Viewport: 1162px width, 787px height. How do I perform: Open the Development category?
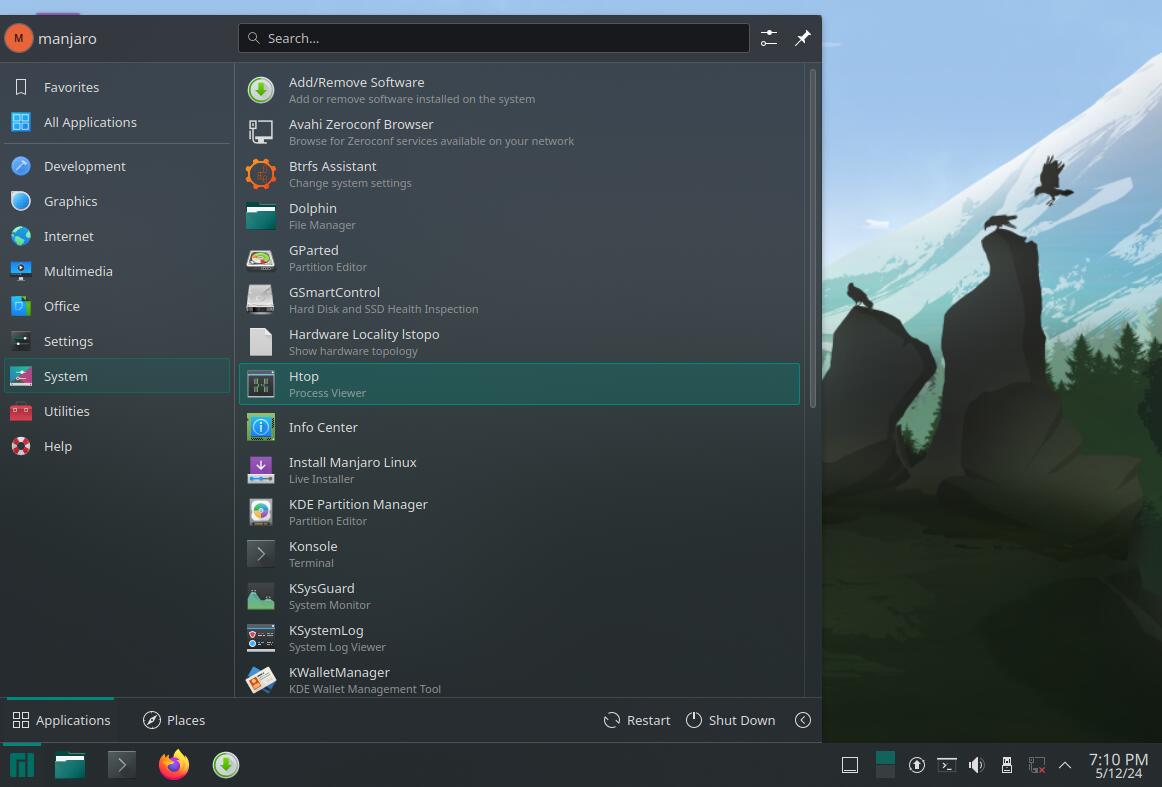pos(117,166)
